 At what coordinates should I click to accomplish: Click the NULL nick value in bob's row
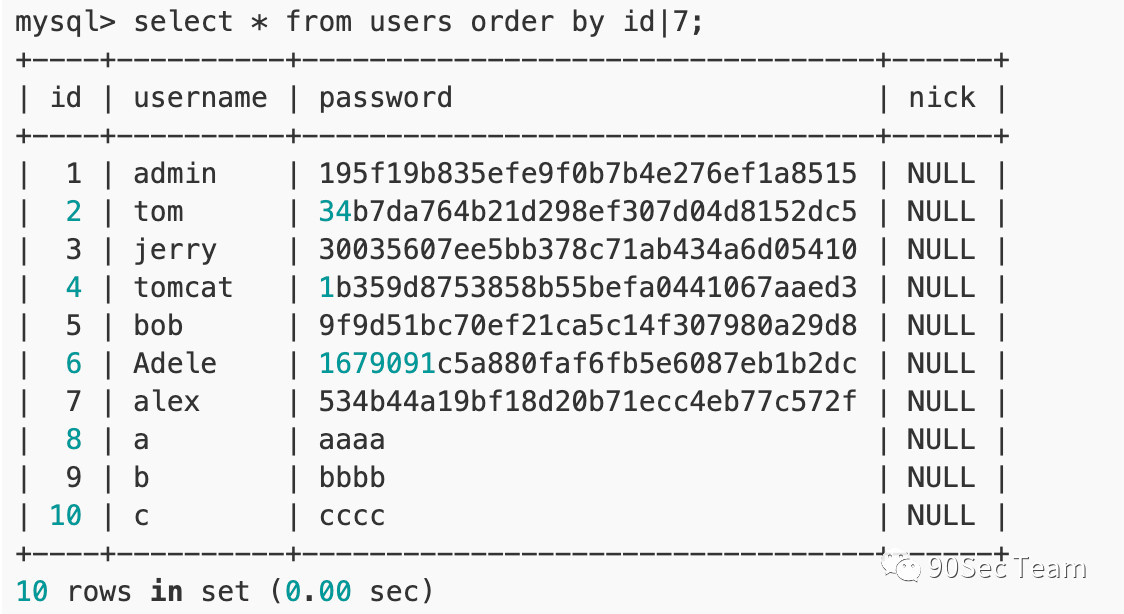[941, 325]
